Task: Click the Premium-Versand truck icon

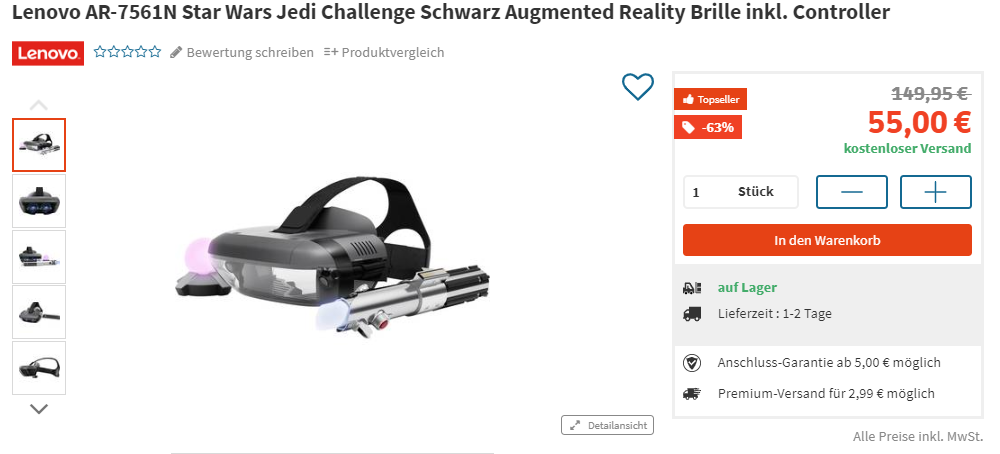Action: tap(691, 393)
